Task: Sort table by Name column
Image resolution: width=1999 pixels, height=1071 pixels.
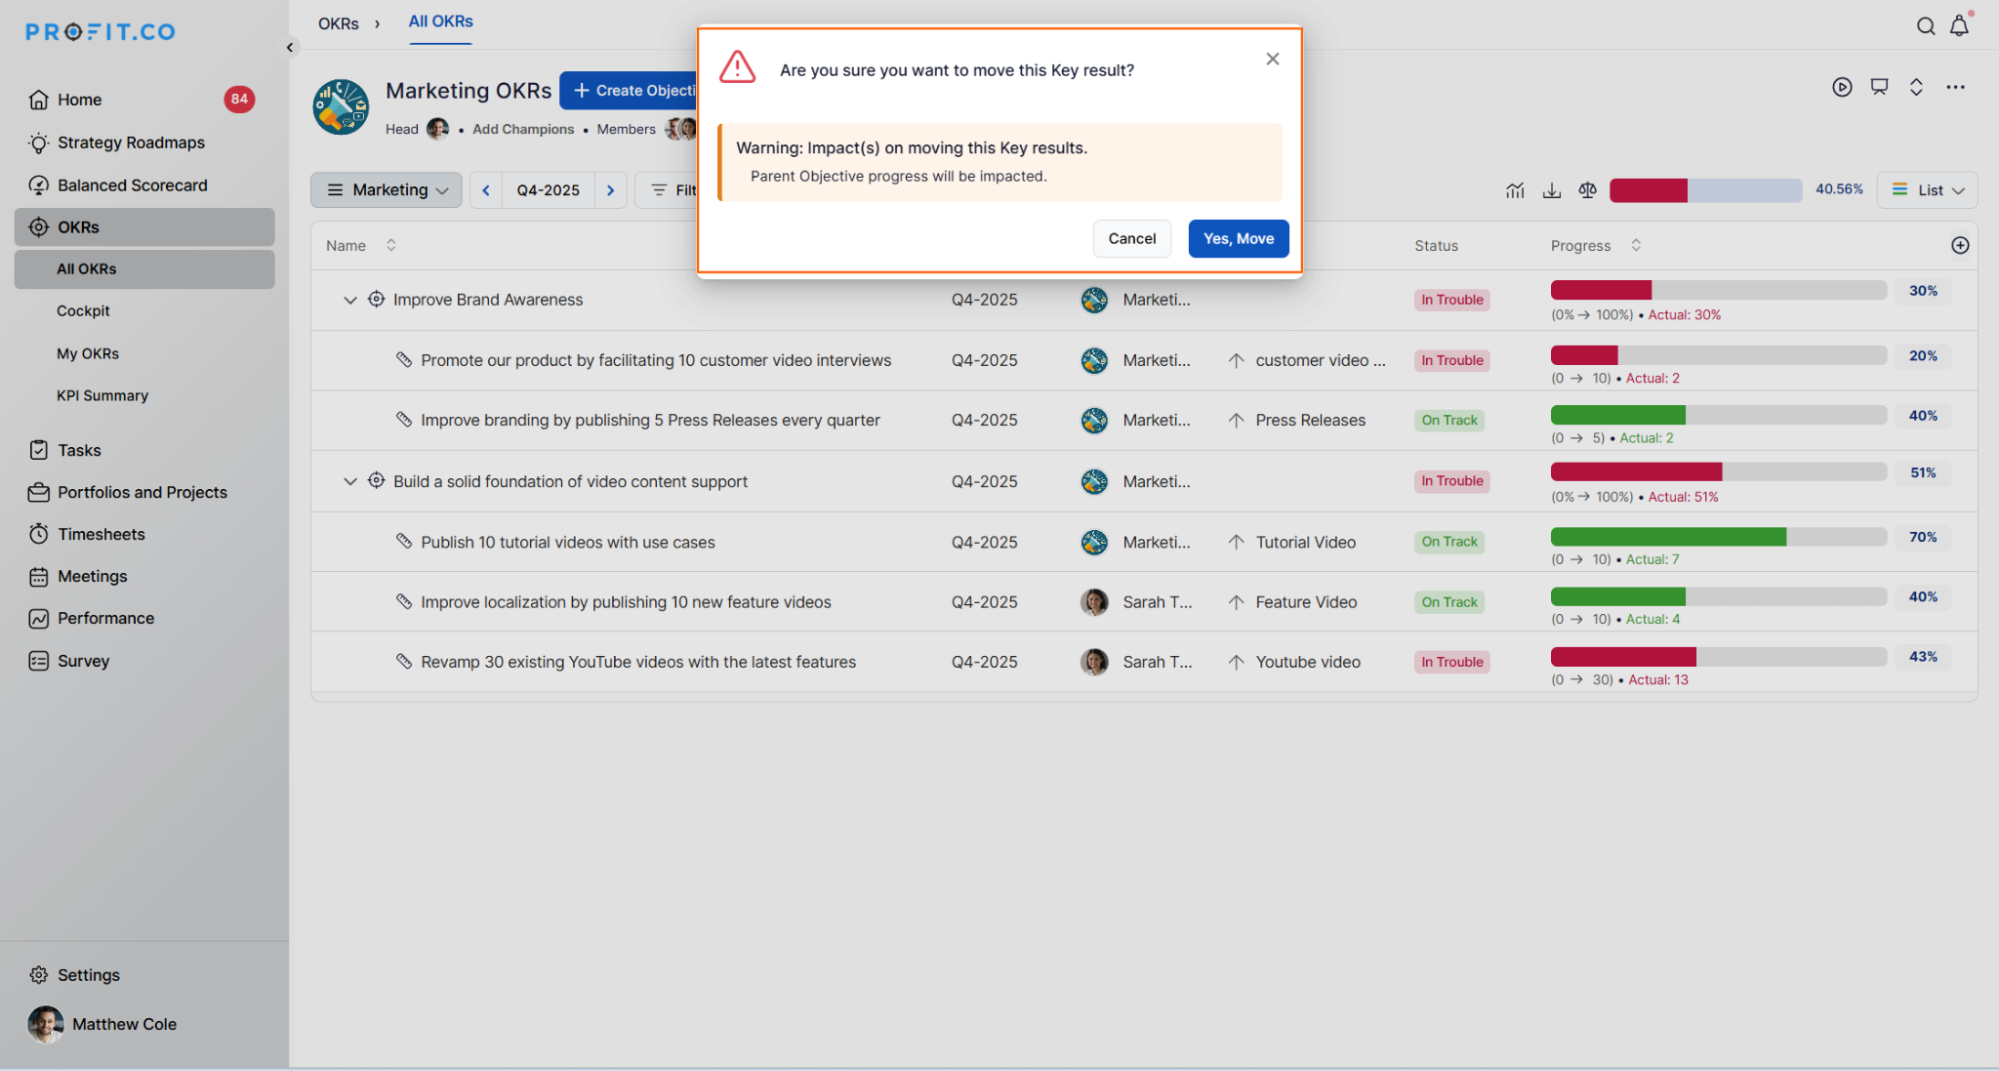Action: 391,245
